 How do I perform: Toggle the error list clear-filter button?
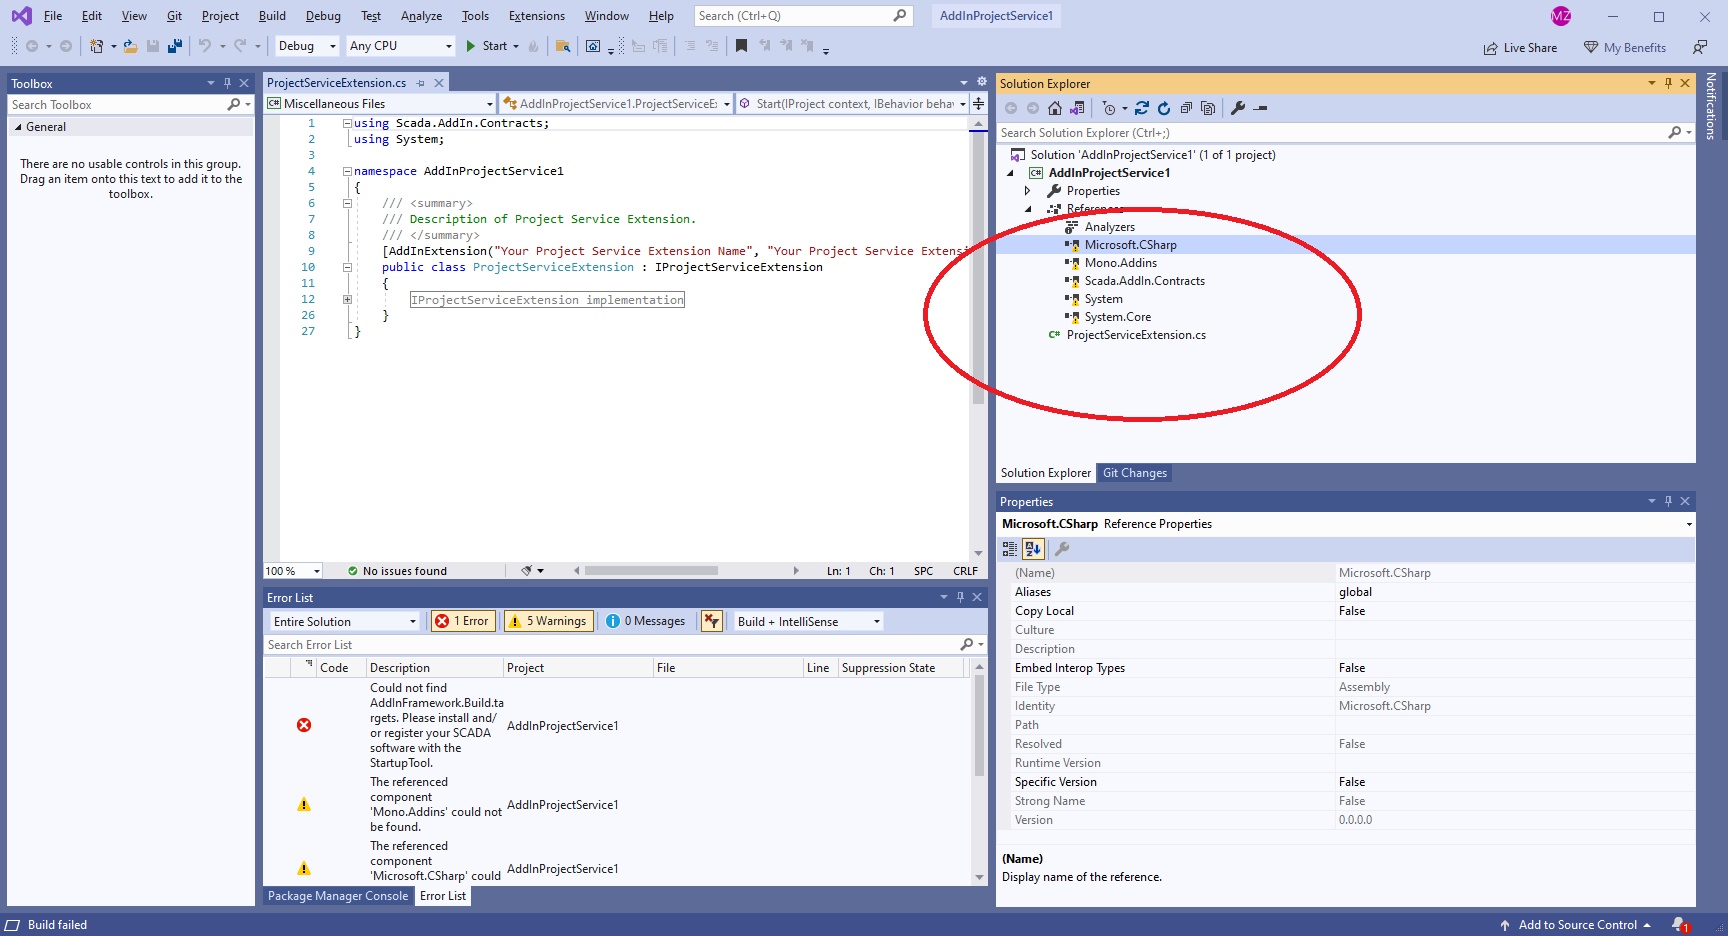point(712,621)
